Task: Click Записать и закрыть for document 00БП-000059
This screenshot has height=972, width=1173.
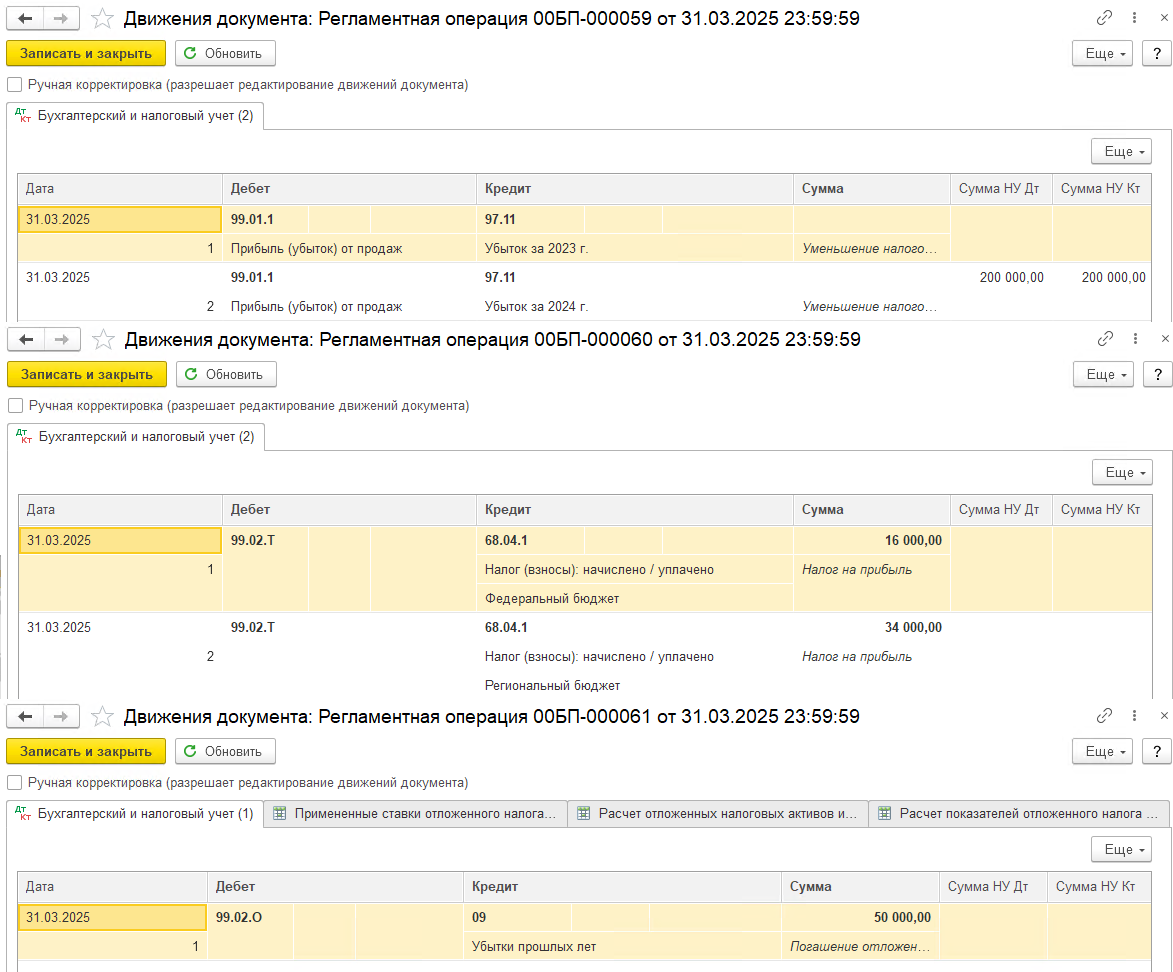Action: tap(86, 53)
